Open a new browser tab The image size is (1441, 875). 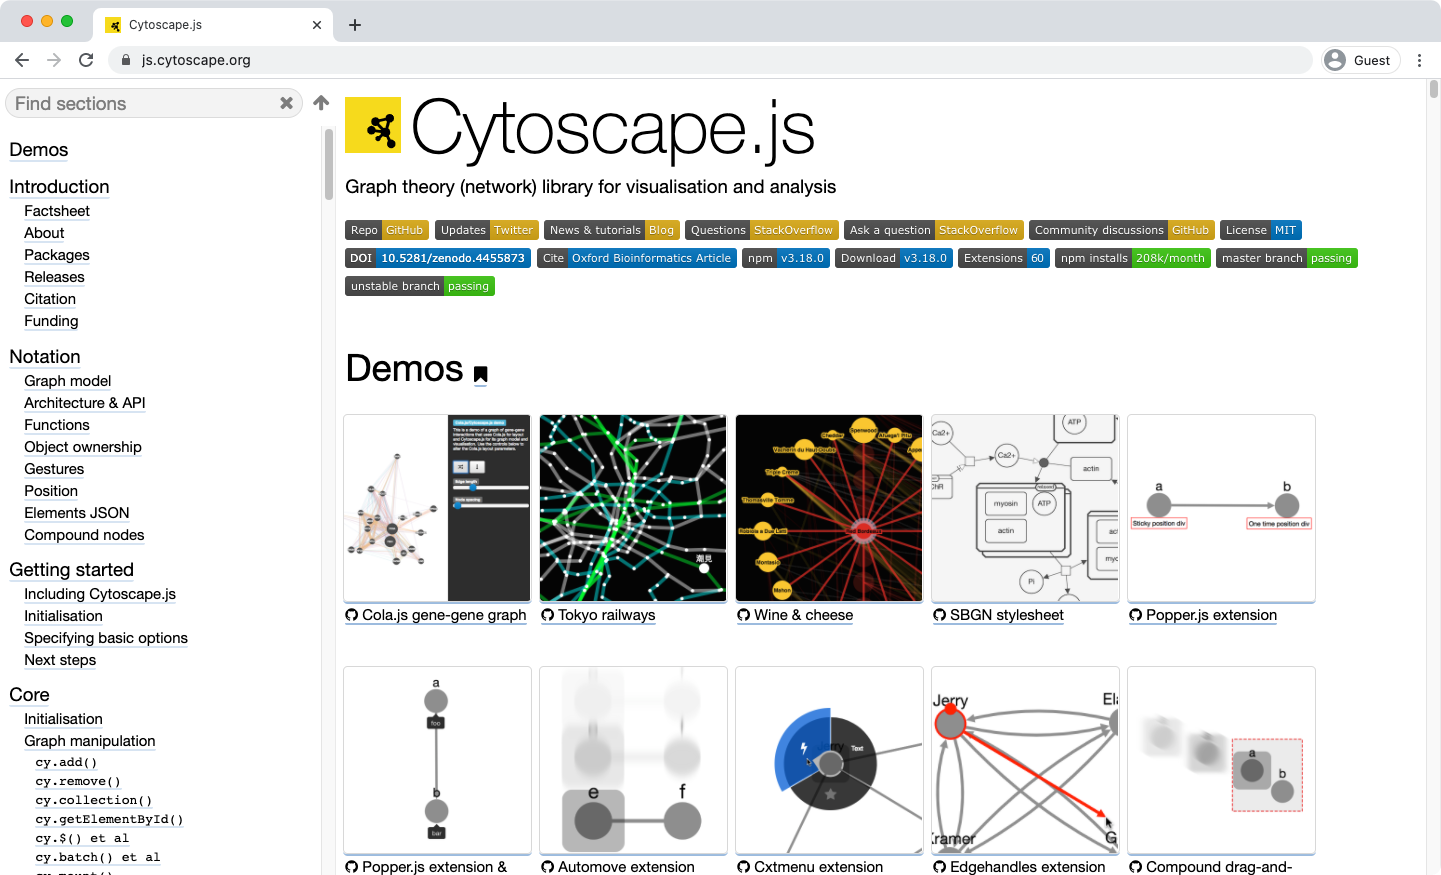pos(355,25)
